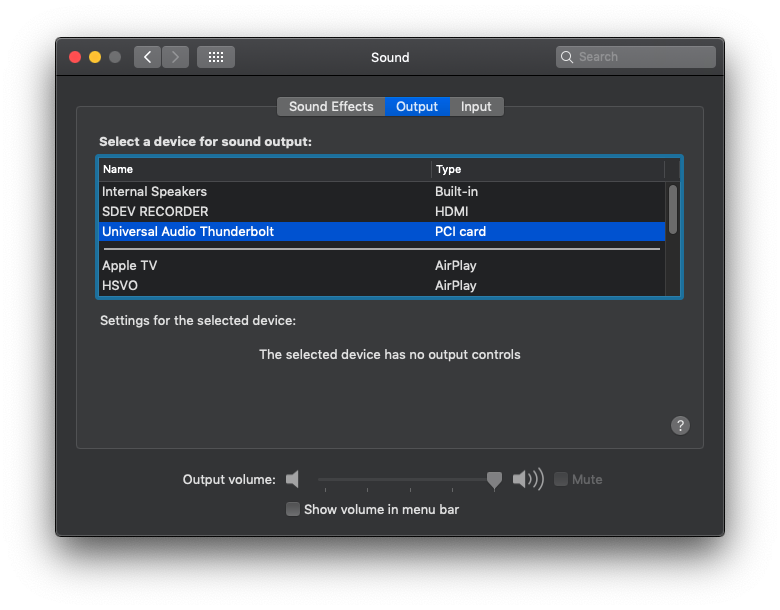Viewport: 780px width, 610px height.
Task: Open help with the question mark button
Action: point(680,425)
